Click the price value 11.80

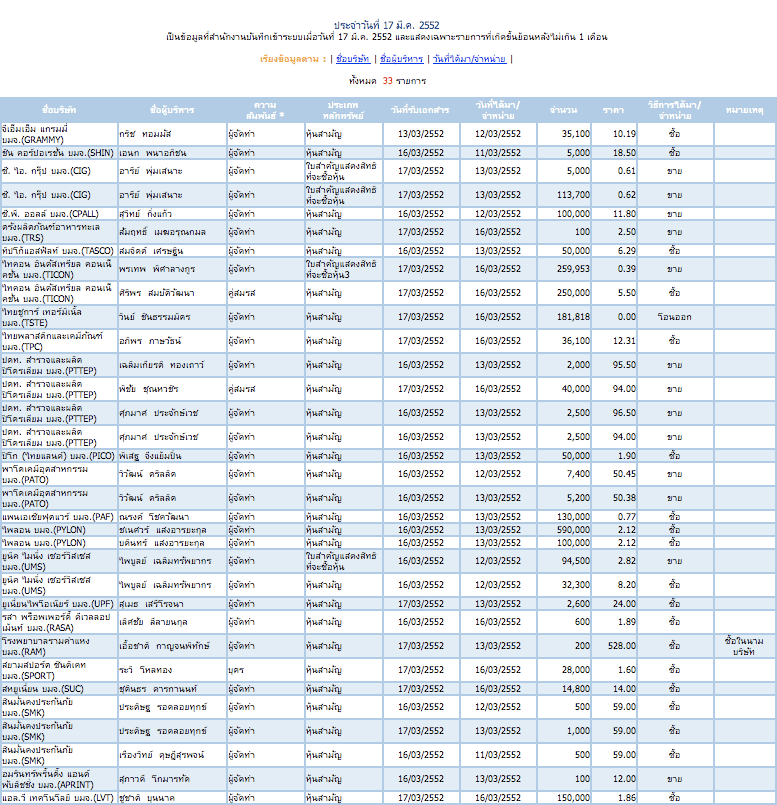pyautogui.click(x=624, y=214)
